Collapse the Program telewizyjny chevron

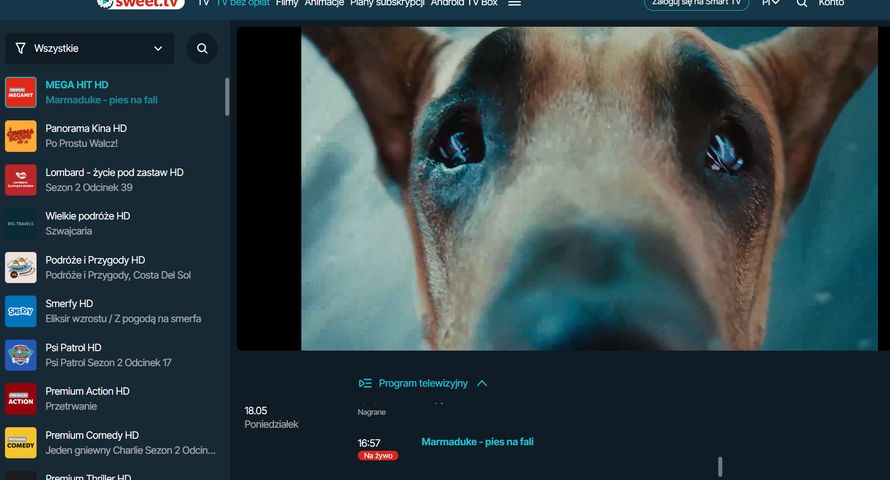point(482,384)
